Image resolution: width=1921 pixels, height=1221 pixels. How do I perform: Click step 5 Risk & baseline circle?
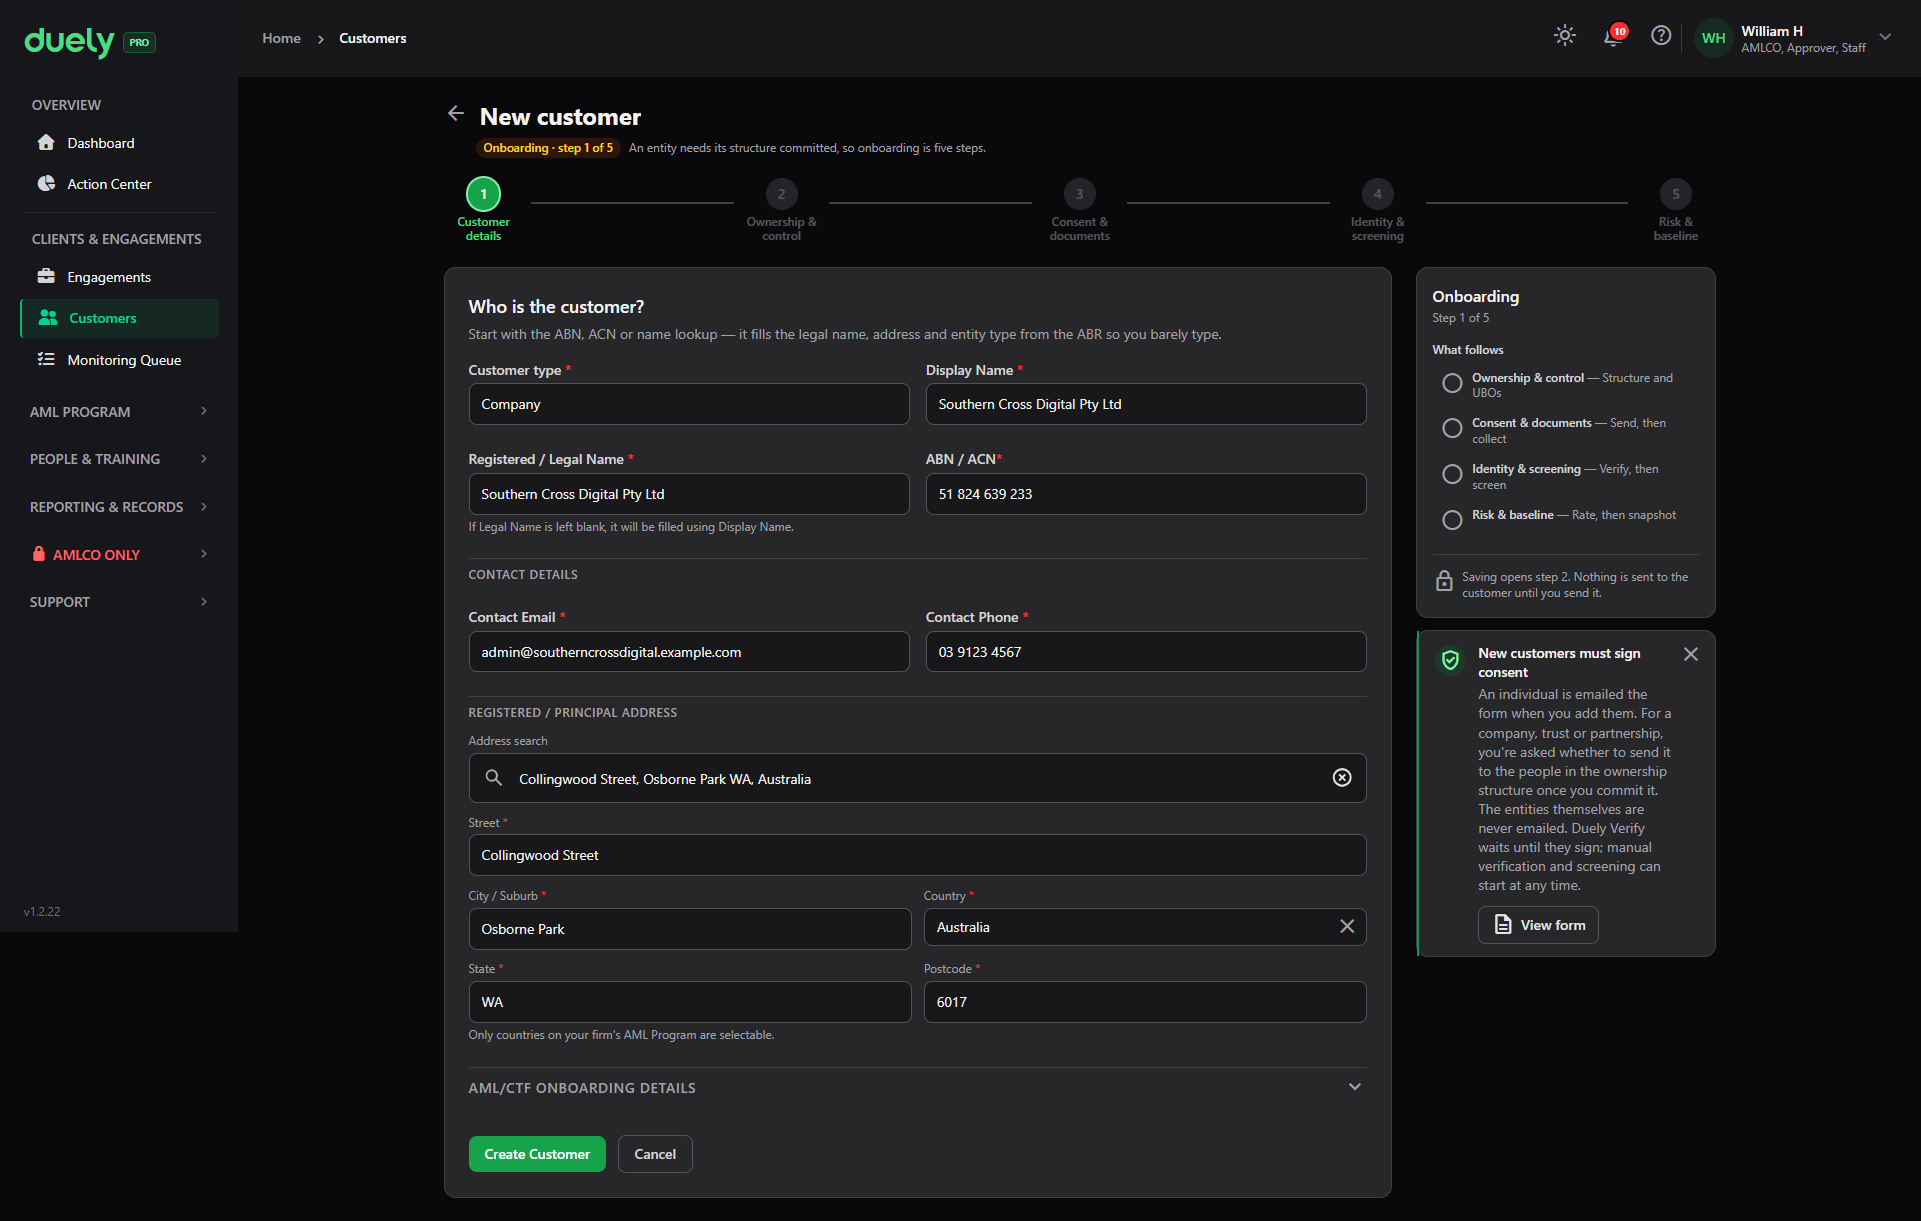tap(1675, 194)
